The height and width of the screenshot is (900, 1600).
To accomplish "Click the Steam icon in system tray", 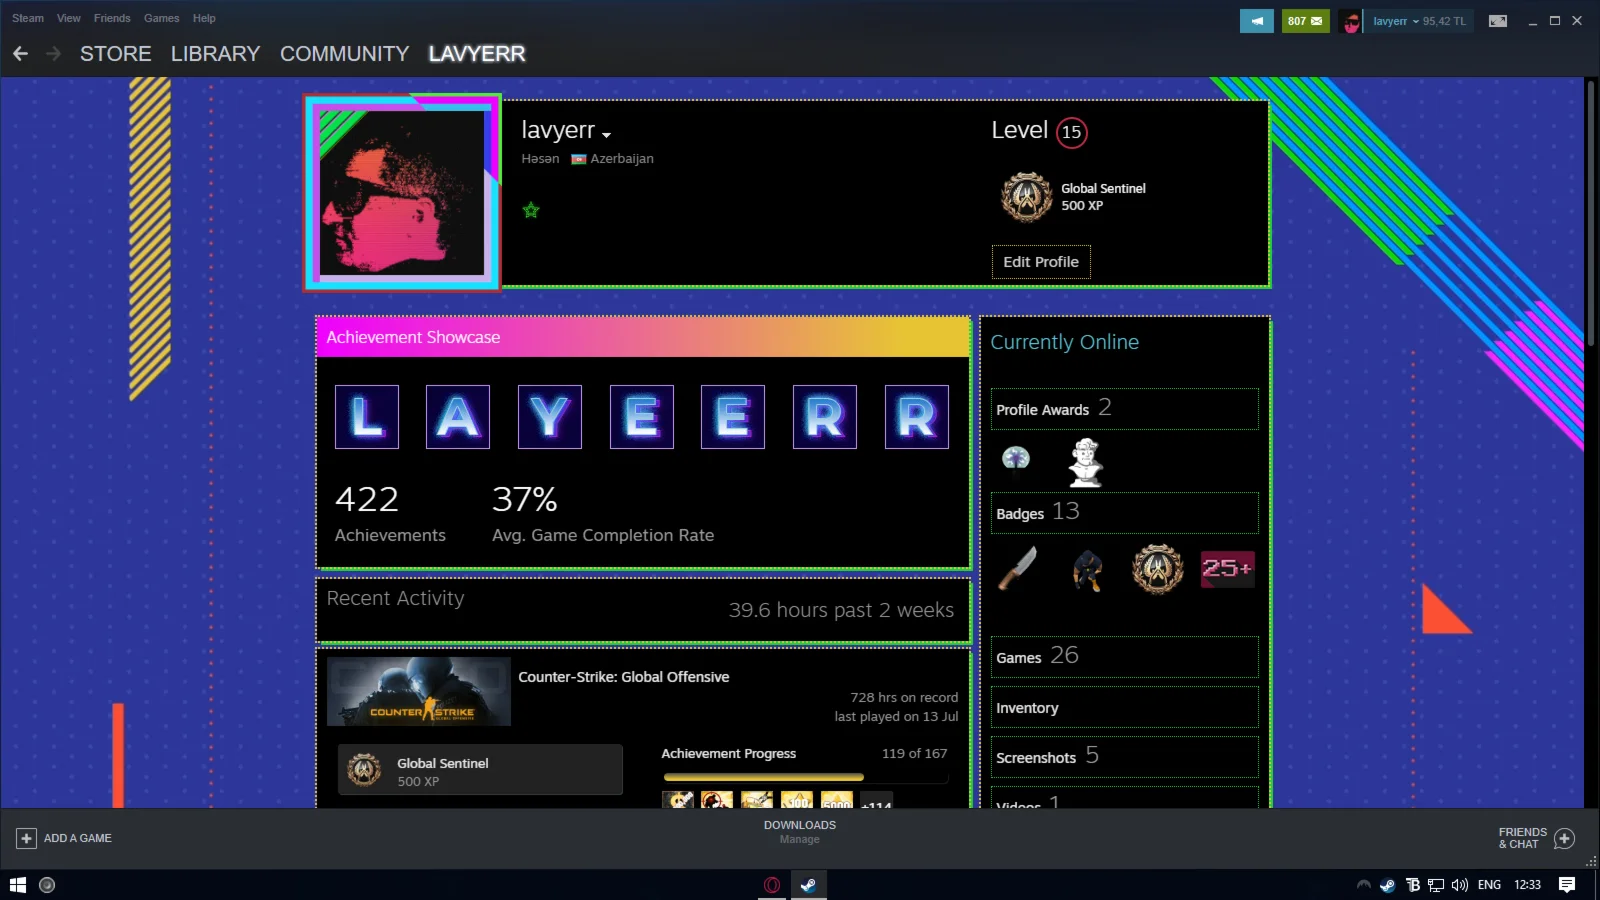I will (1388, 885).
